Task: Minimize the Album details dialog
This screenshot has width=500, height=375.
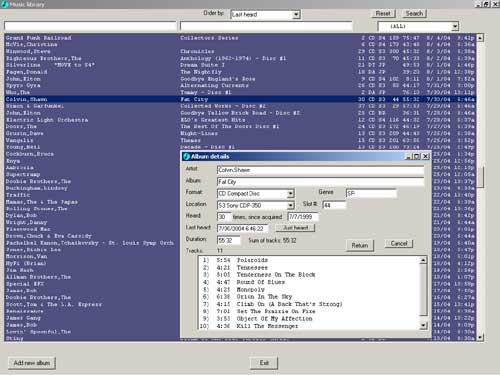Action: pos(409,156)
